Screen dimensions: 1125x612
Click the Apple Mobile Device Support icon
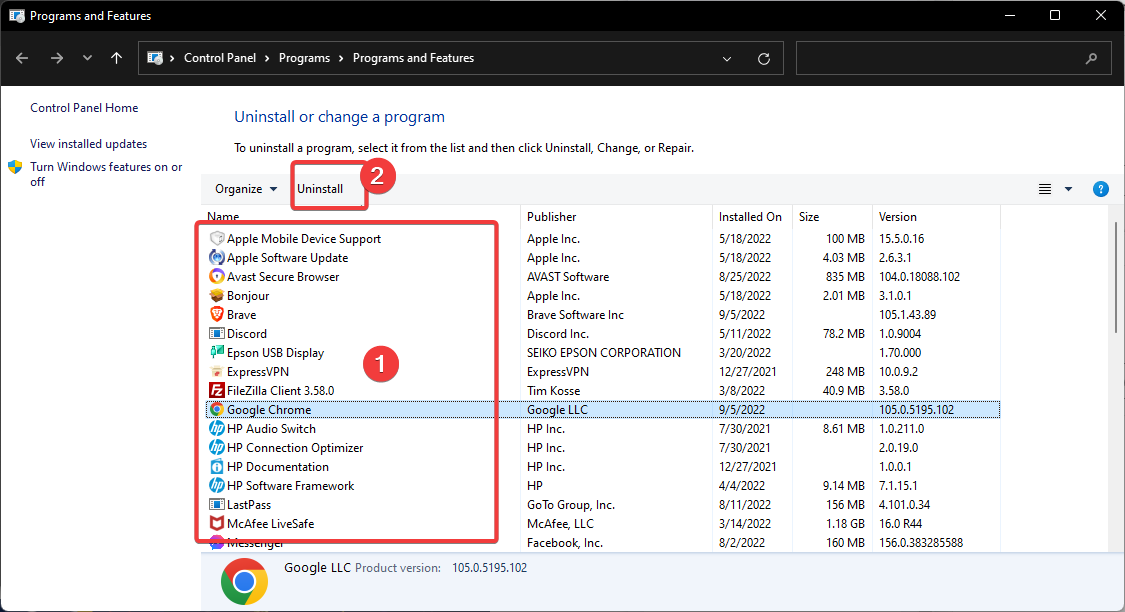[217, 238]
